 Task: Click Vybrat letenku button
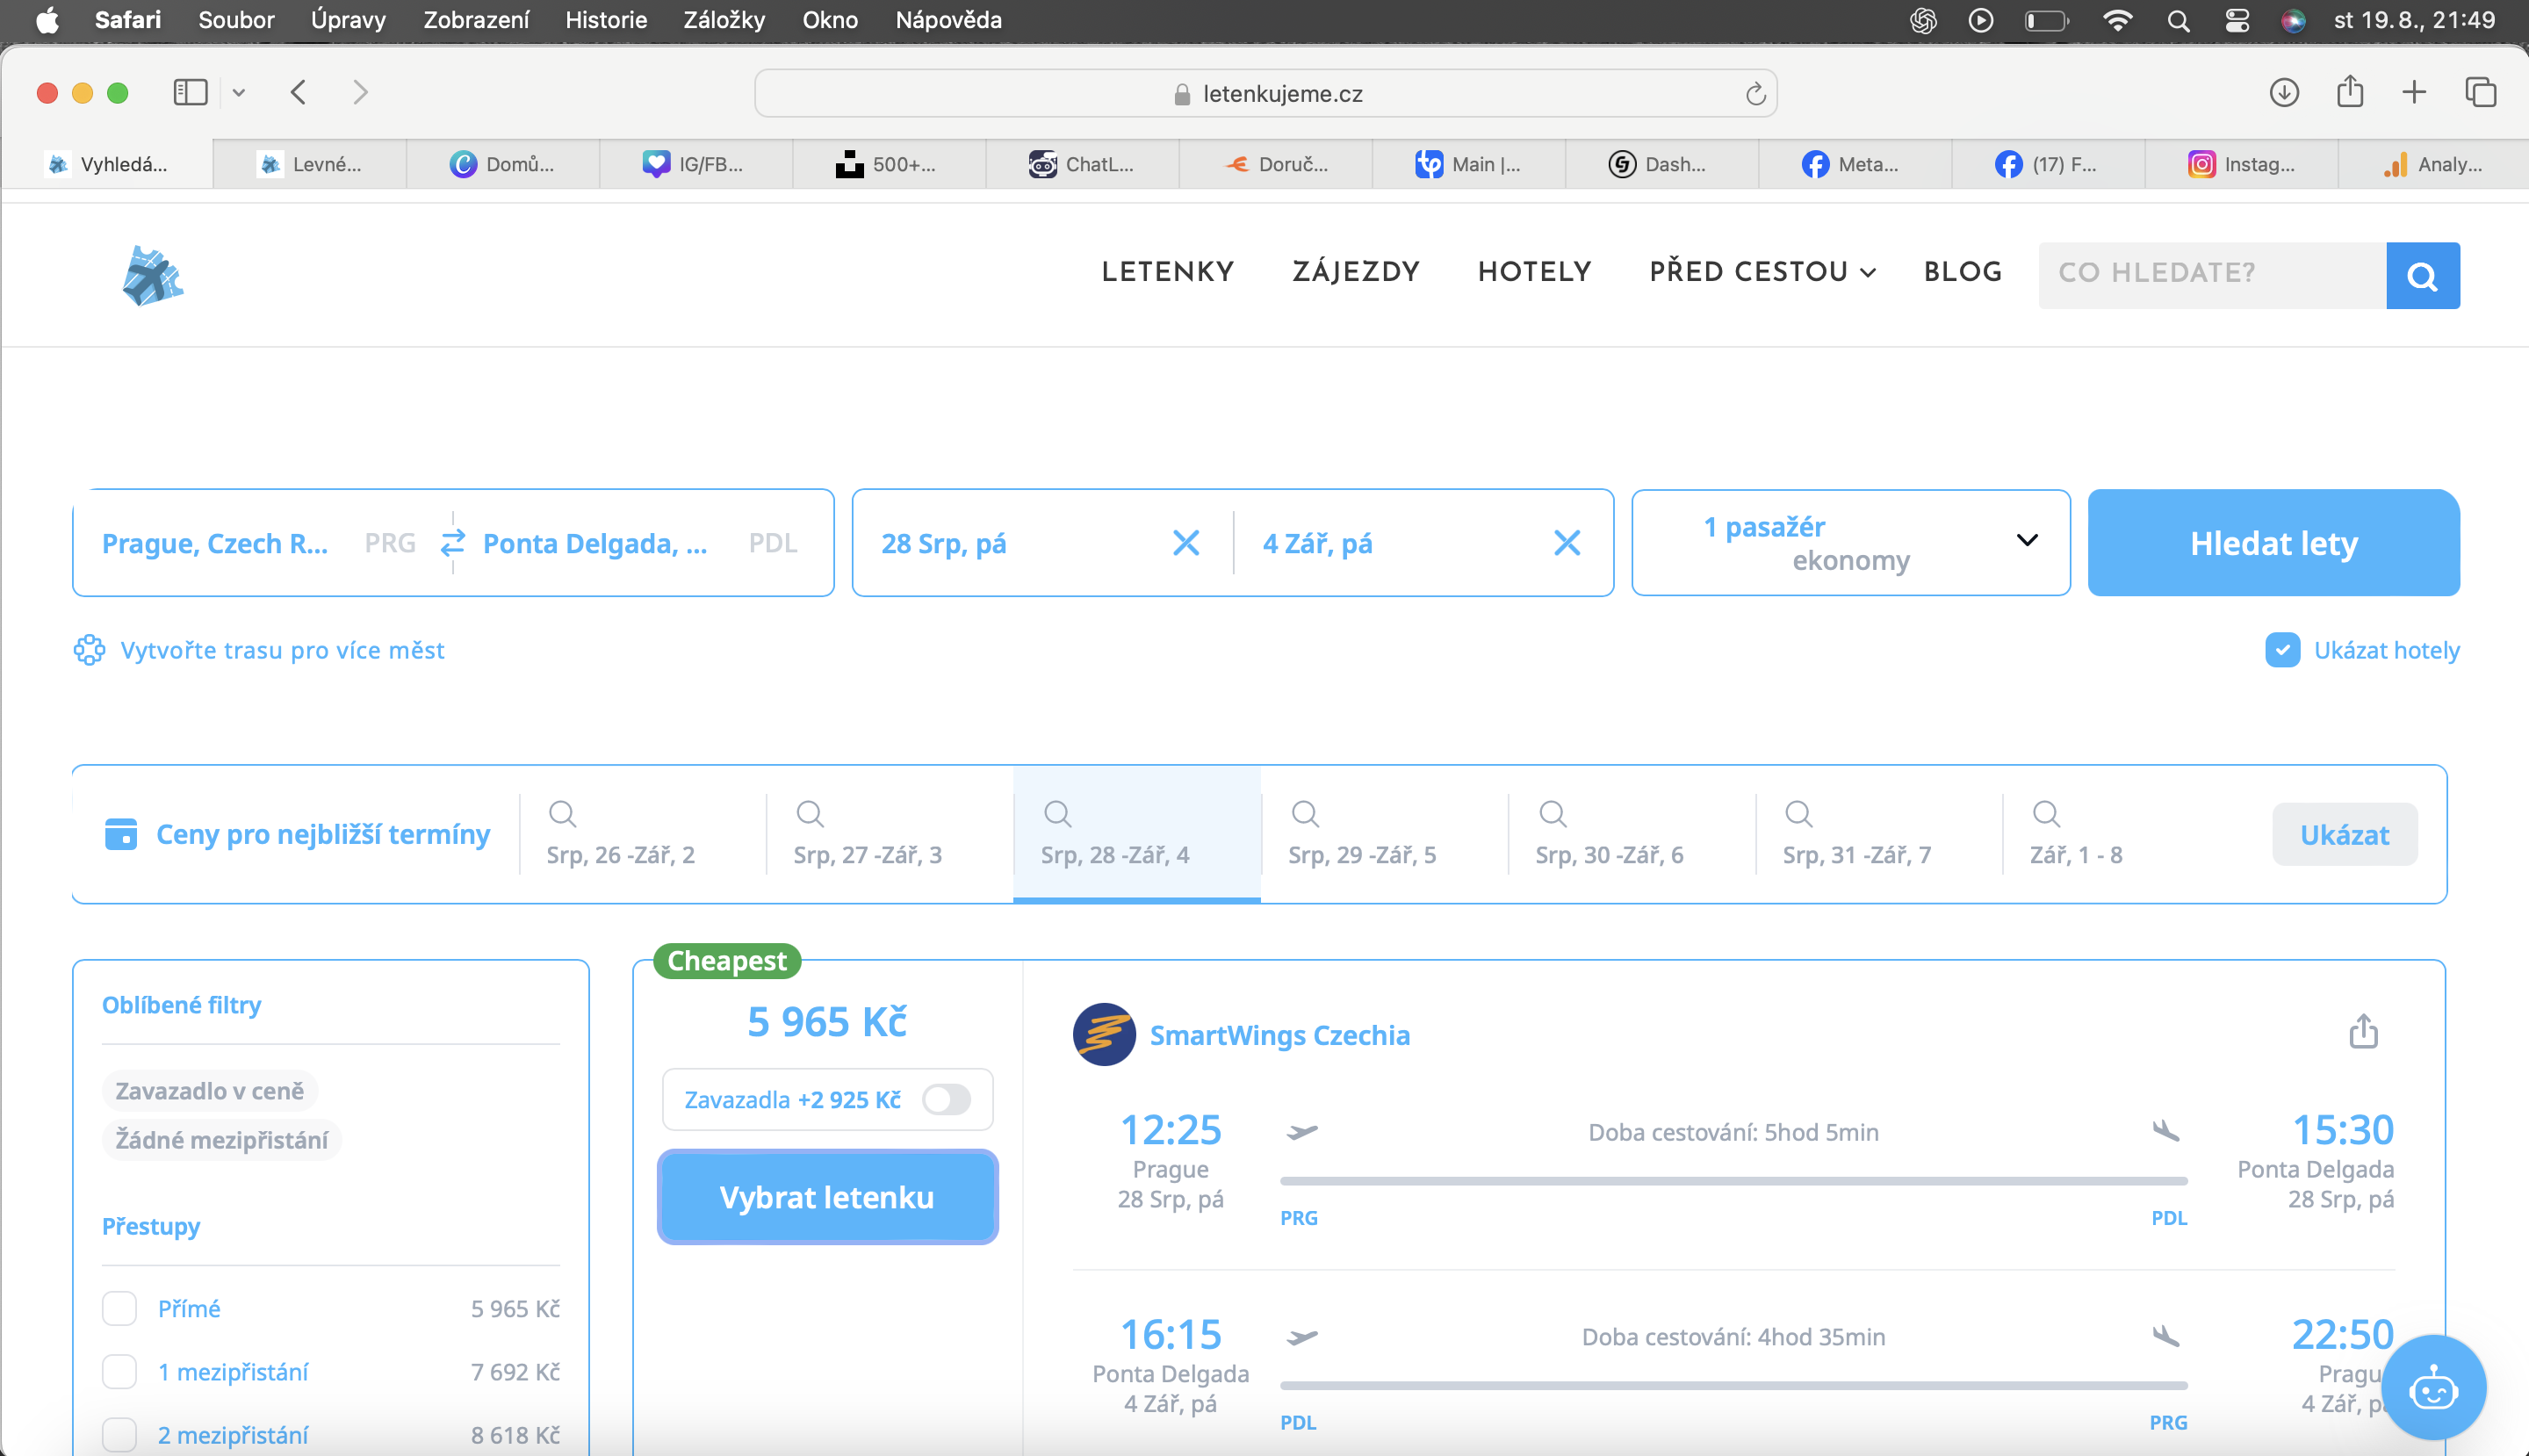pyautogui.click(x=827, y=1197)
